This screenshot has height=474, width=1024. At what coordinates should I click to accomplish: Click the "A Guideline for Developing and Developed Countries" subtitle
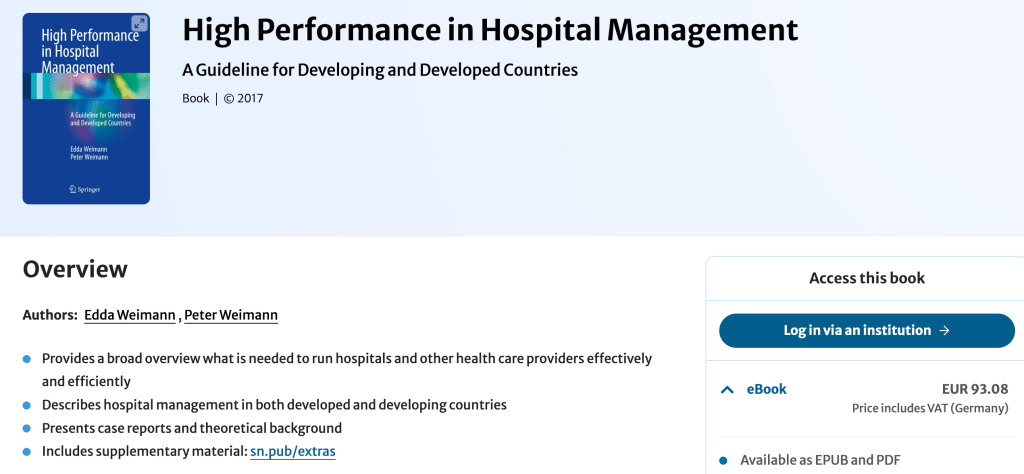click(380, 70)
